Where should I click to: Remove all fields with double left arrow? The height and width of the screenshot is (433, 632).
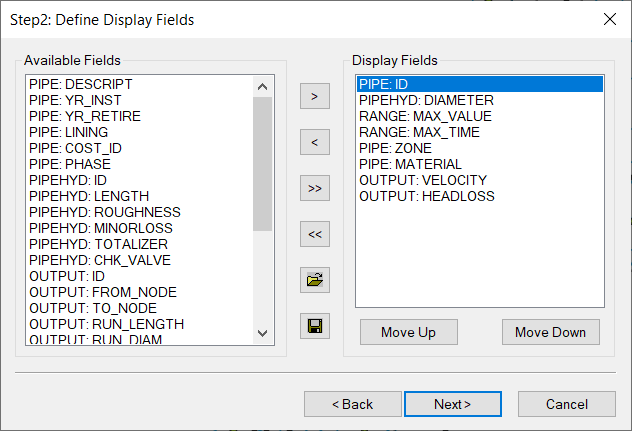point(315,234)
